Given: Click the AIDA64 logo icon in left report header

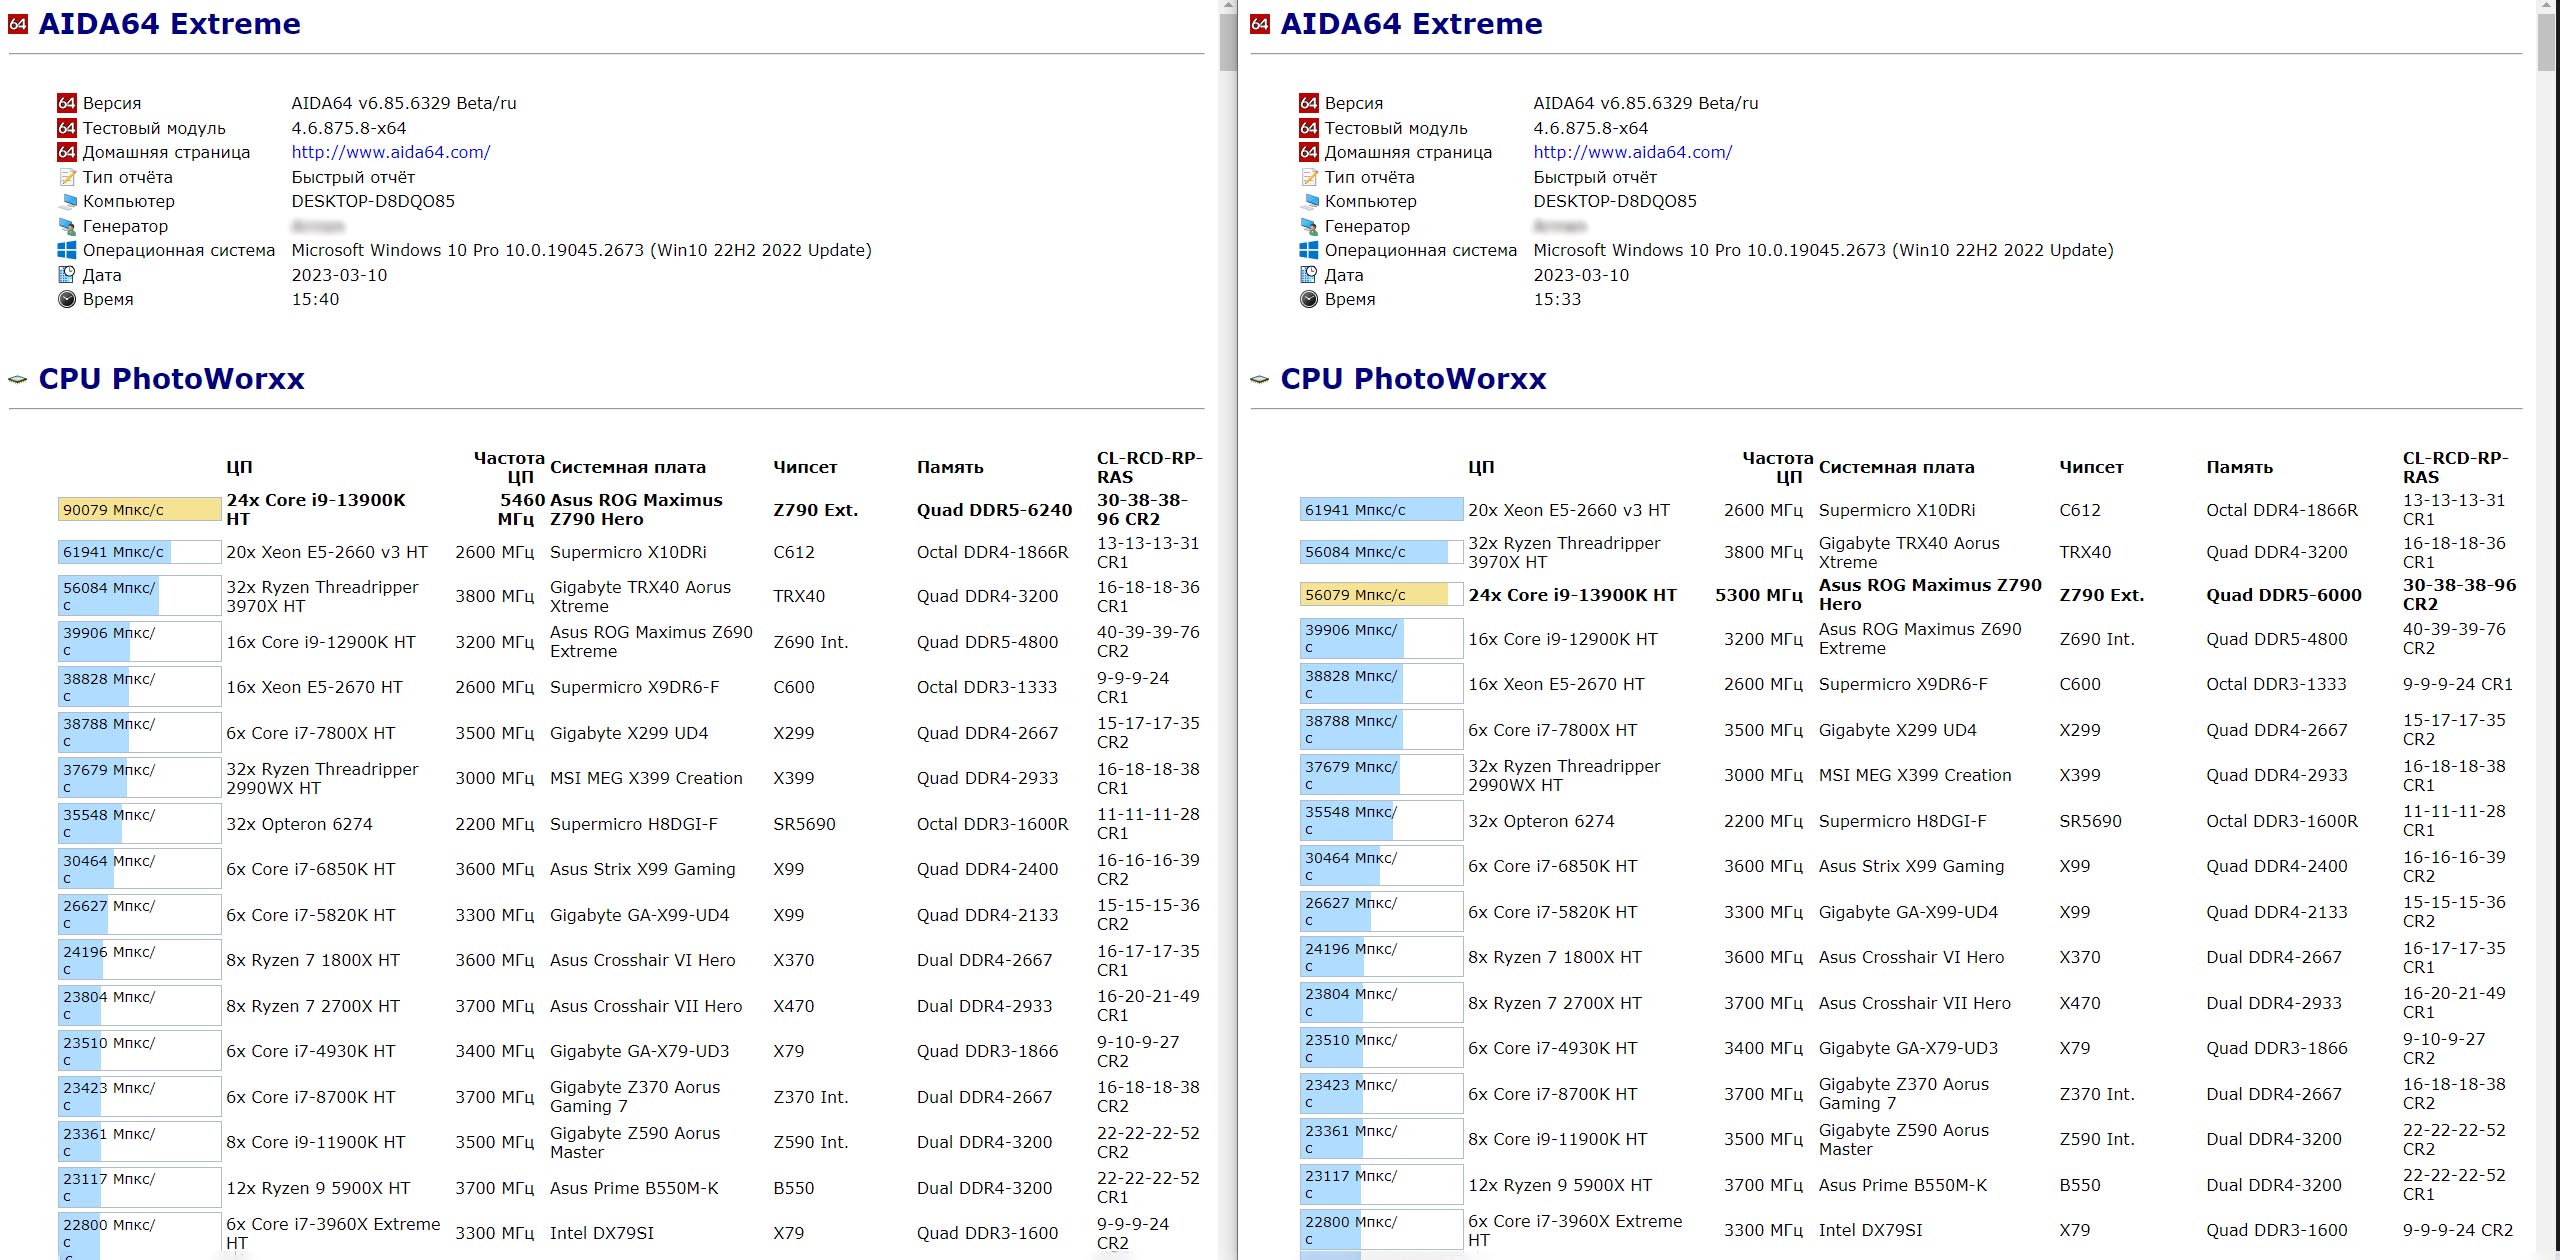Looking at the screenshot, I should point(18,24).
